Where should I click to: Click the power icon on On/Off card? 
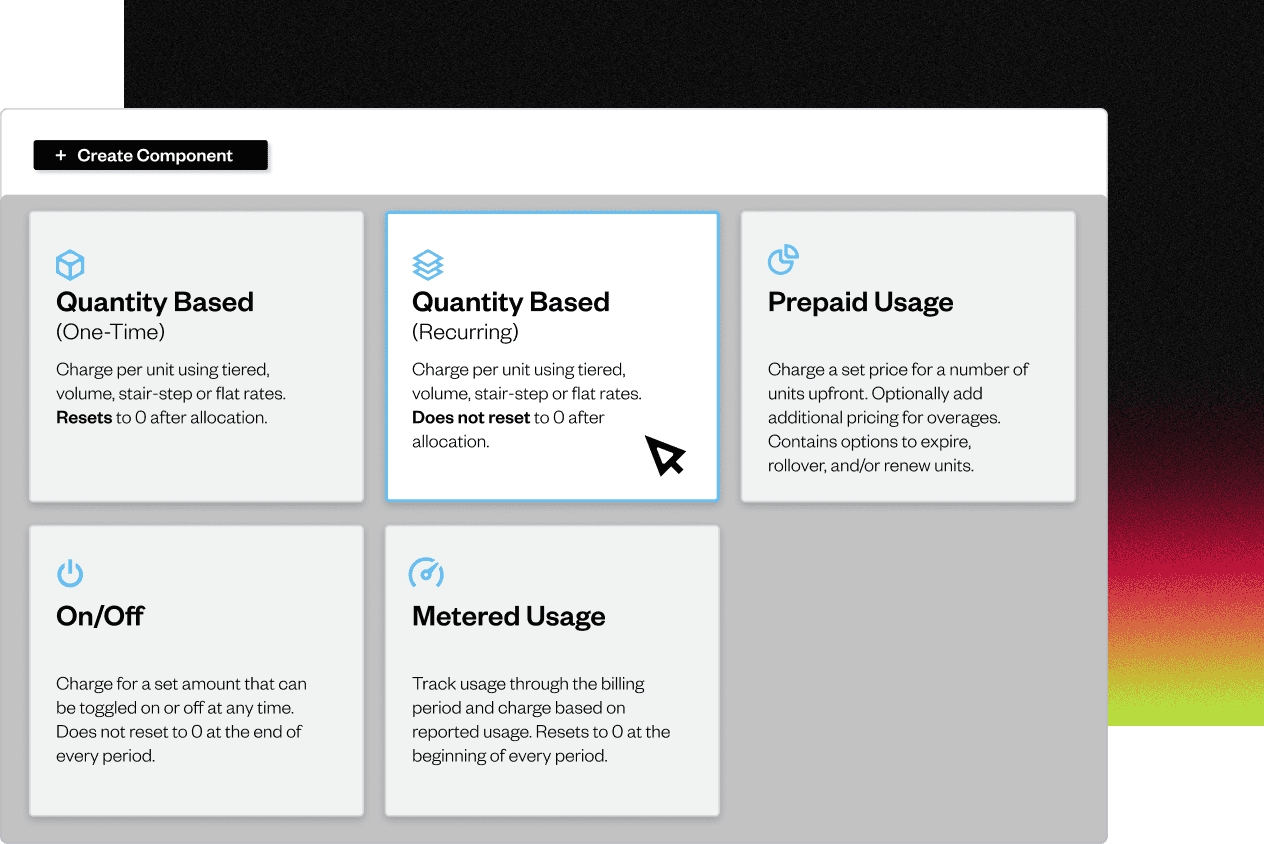[x=70, y=573]
